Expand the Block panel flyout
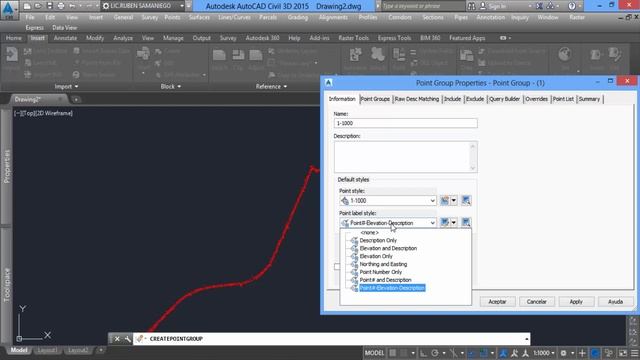 171,87
